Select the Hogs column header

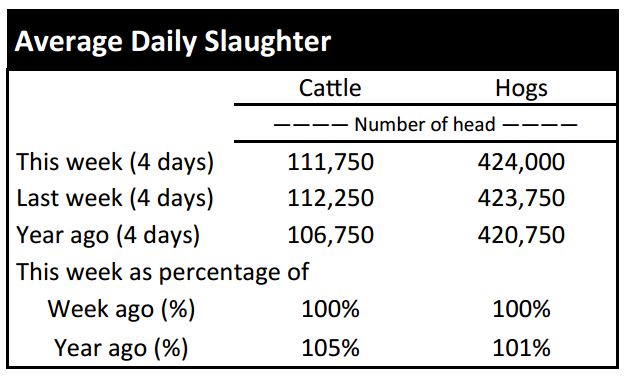[x=521, y=89]
